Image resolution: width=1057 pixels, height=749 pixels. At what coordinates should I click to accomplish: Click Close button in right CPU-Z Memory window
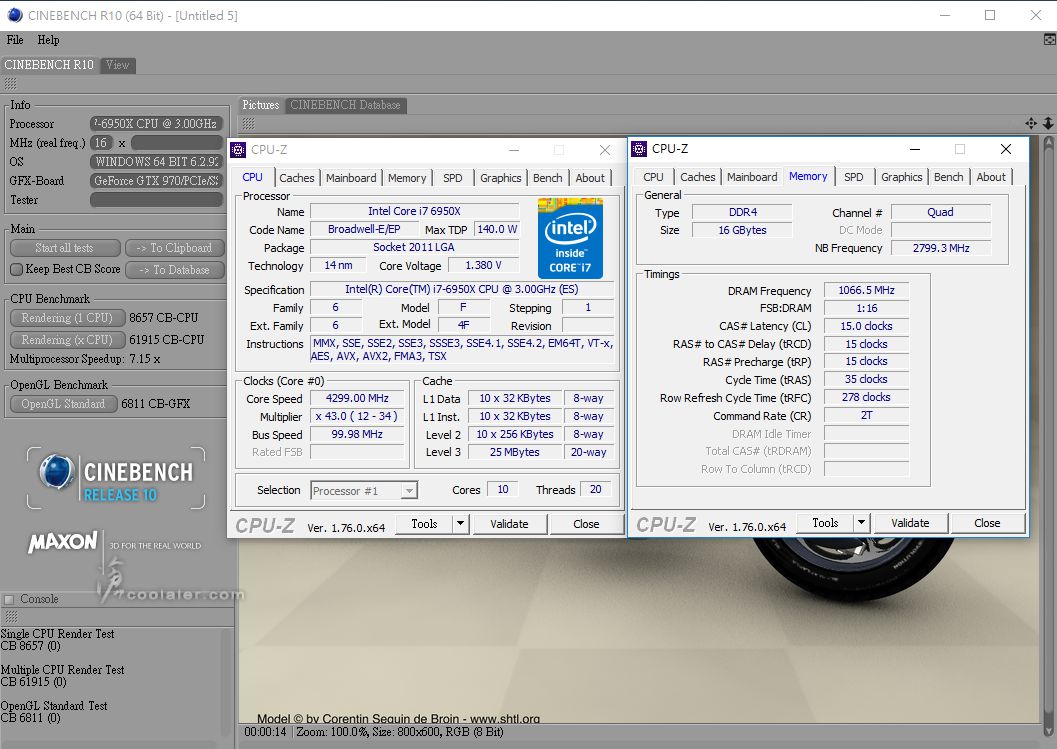click(x=987, y=522)
